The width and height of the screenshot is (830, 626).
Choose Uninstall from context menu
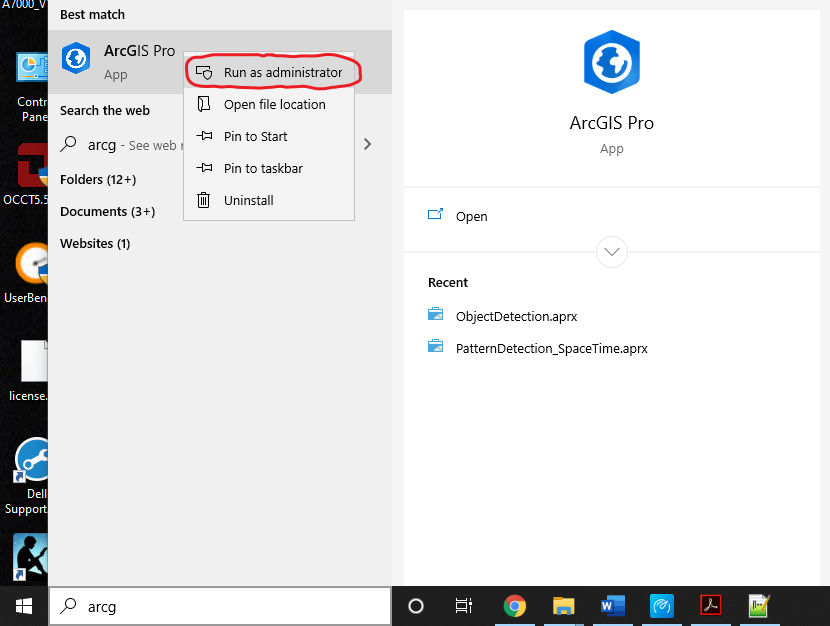269,201
